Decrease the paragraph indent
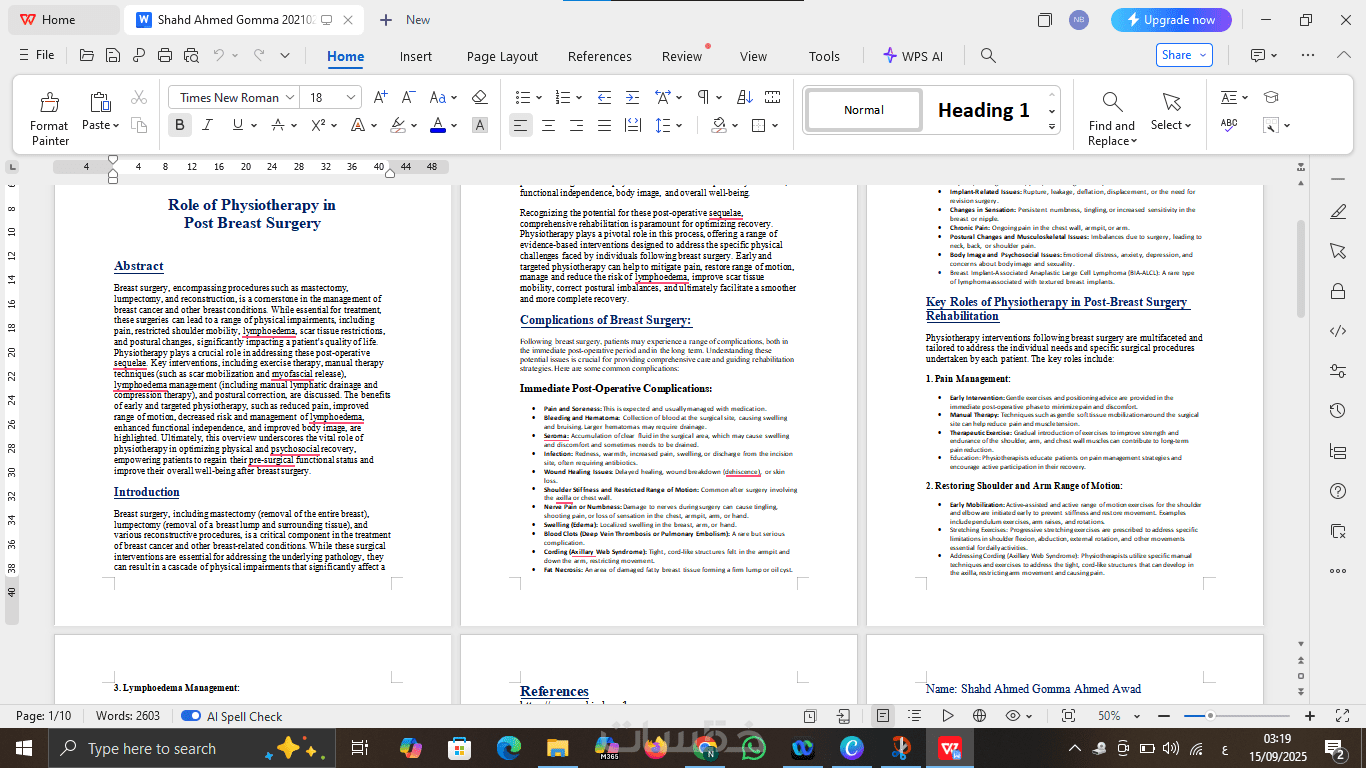Screen dimensions: 1366x768 [605, 97]
